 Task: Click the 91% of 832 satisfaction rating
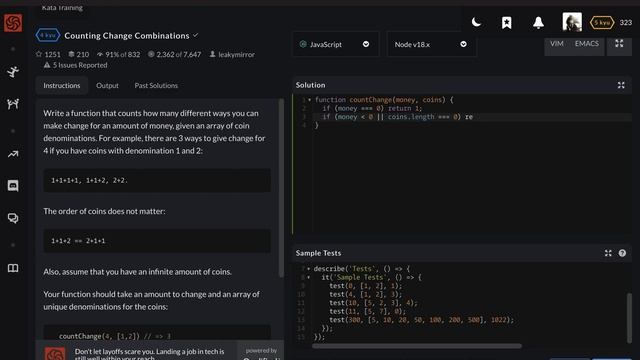(118, 54)
